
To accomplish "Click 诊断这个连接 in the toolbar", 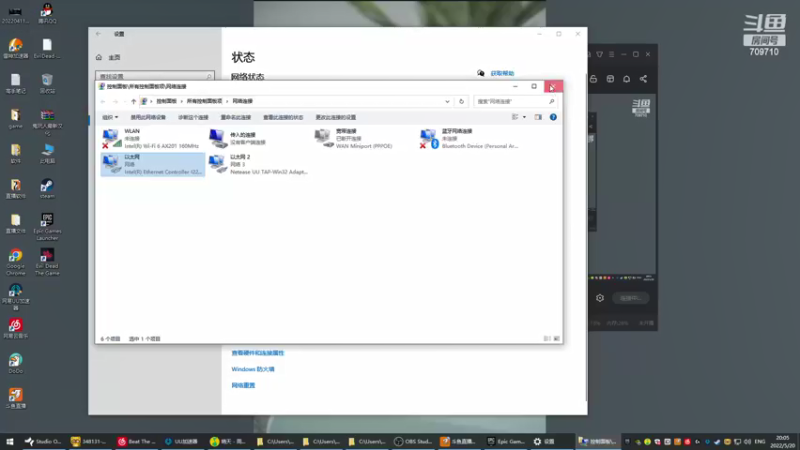I will point(193,117).
